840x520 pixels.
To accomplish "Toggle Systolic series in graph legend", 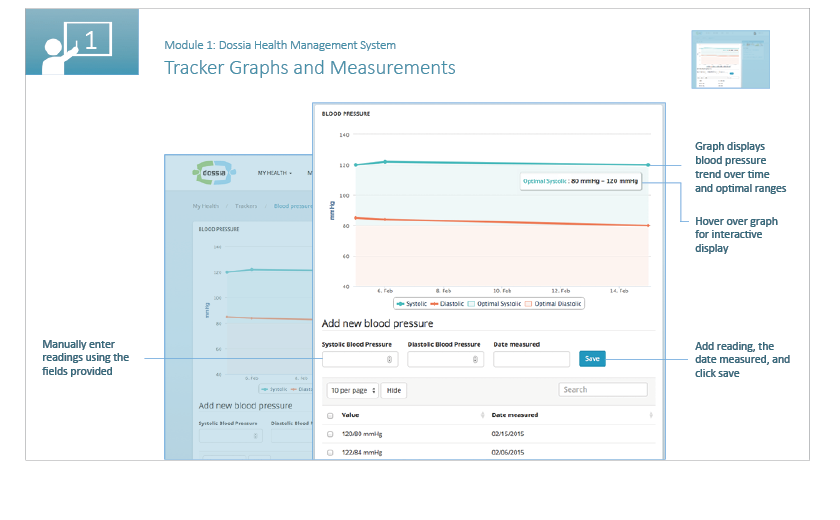I will (411, 304).
